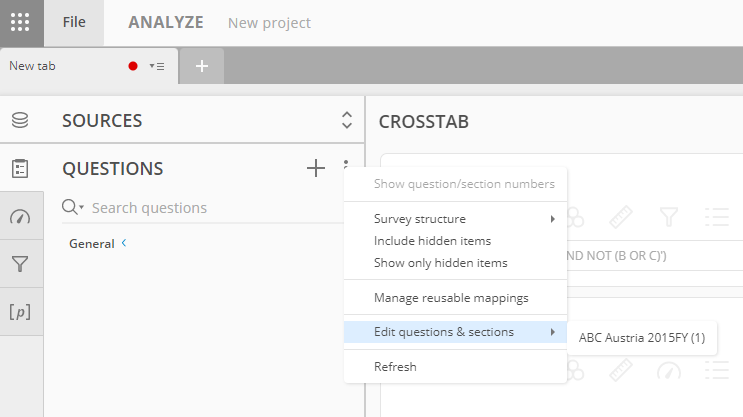Add a new question with plus icon
The width and height of the screenshot is (743, 417).
(x=316, y=168)
